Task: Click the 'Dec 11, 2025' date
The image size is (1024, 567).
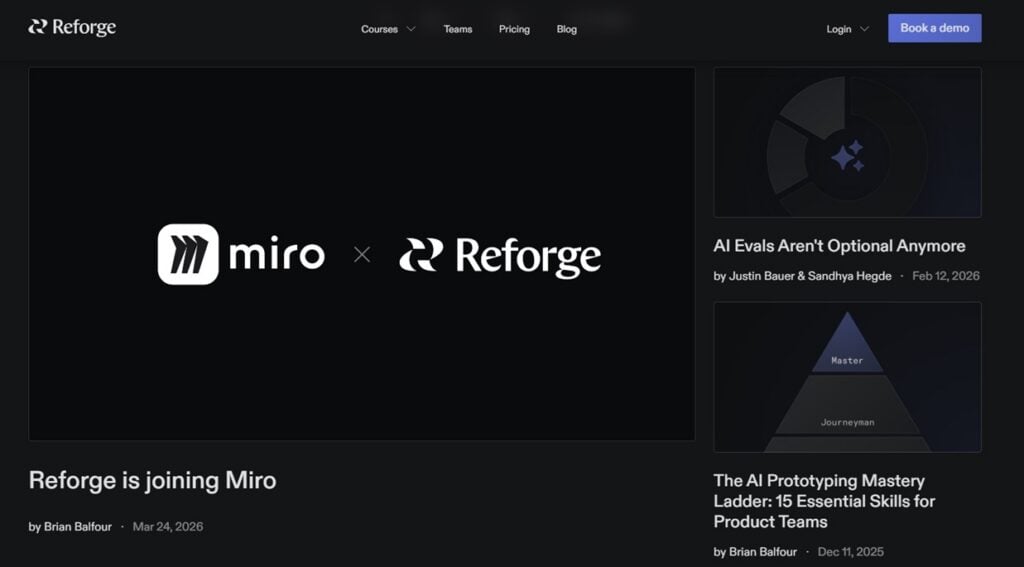Action: (x=851, y=552)
